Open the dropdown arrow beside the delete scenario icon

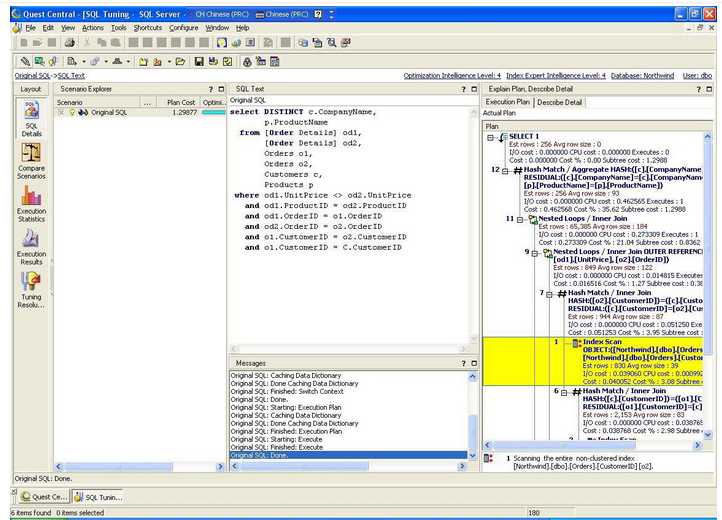169,61
